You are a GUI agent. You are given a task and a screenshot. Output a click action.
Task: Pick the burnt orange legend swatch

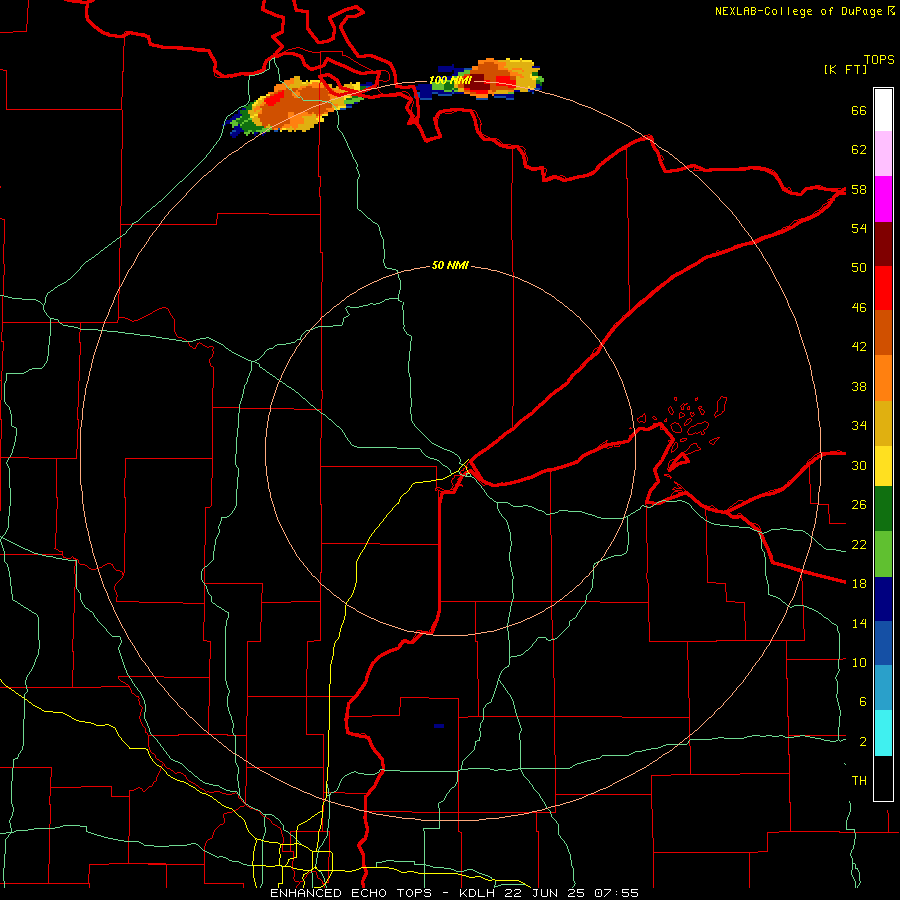[x=883, y=332]
